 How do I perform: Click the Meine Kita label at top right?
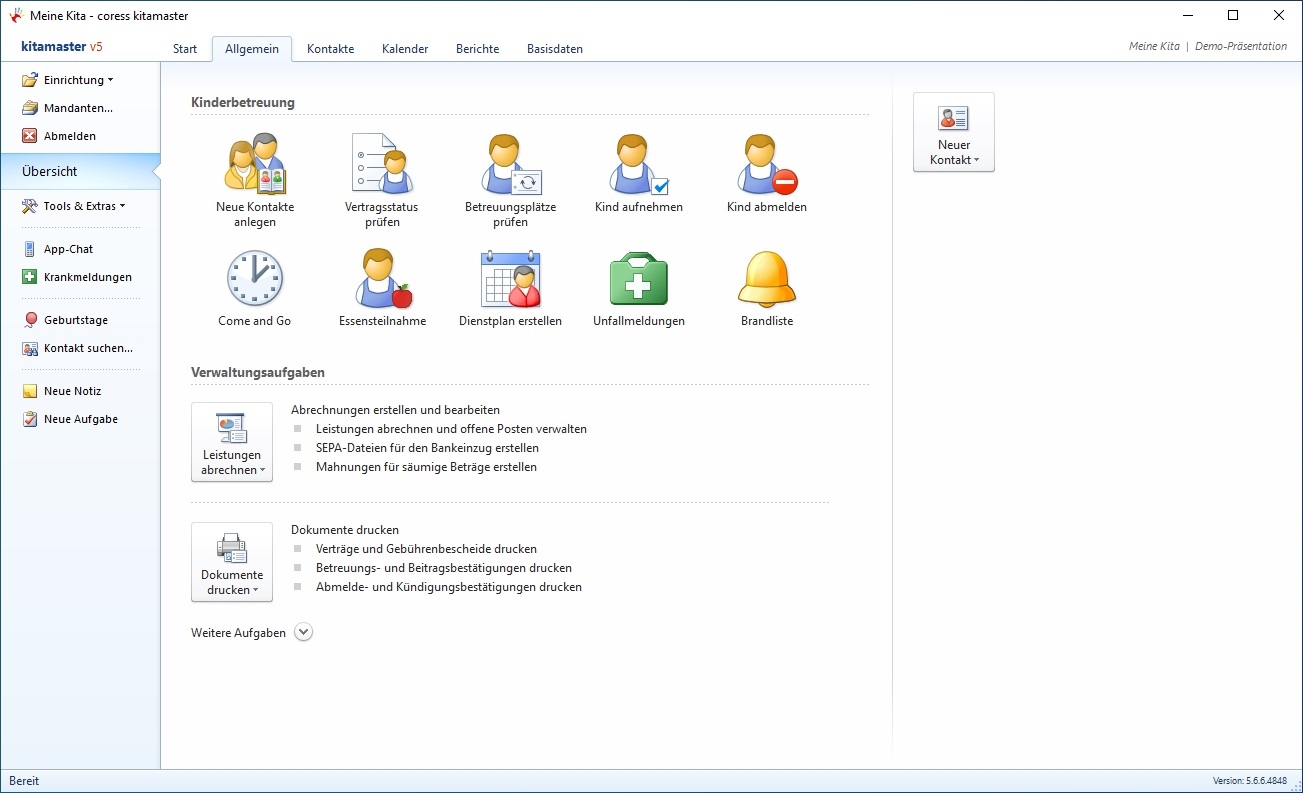coord(1154,46)
